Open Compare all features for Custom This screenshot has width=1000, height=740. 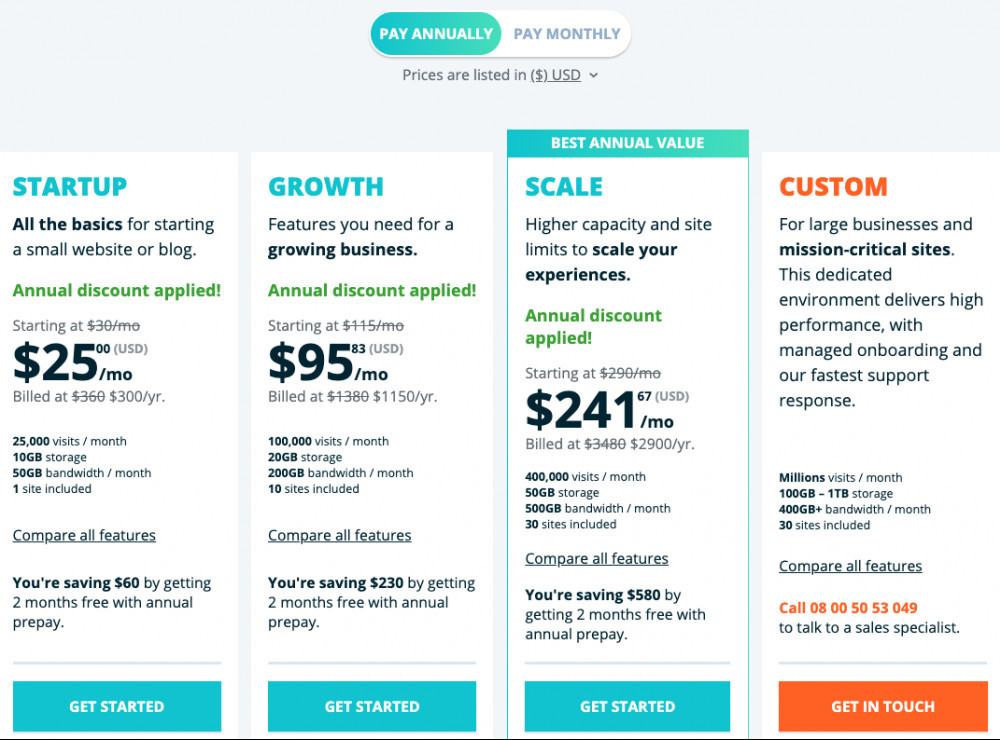tap(850, 566)
